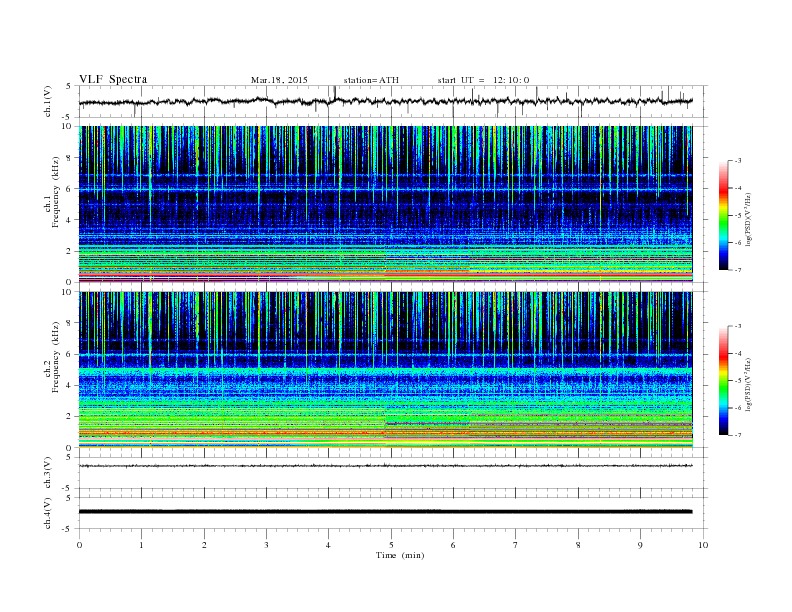Click the ch.3 voltage waveform trace
Image resolution: width=792 pixels, height=612 pixels.
[385, 466]
